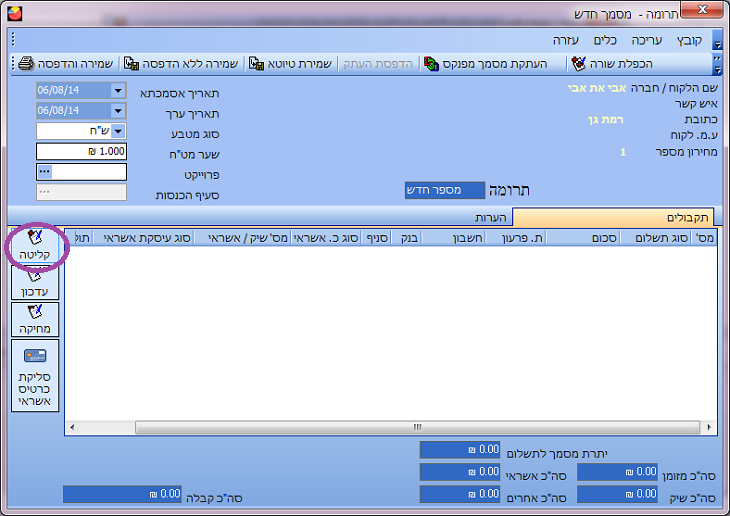The height and width of the screenshot is (516, 730).
Task: Open the עזרה menu
Action: click(x=566, y=41)
